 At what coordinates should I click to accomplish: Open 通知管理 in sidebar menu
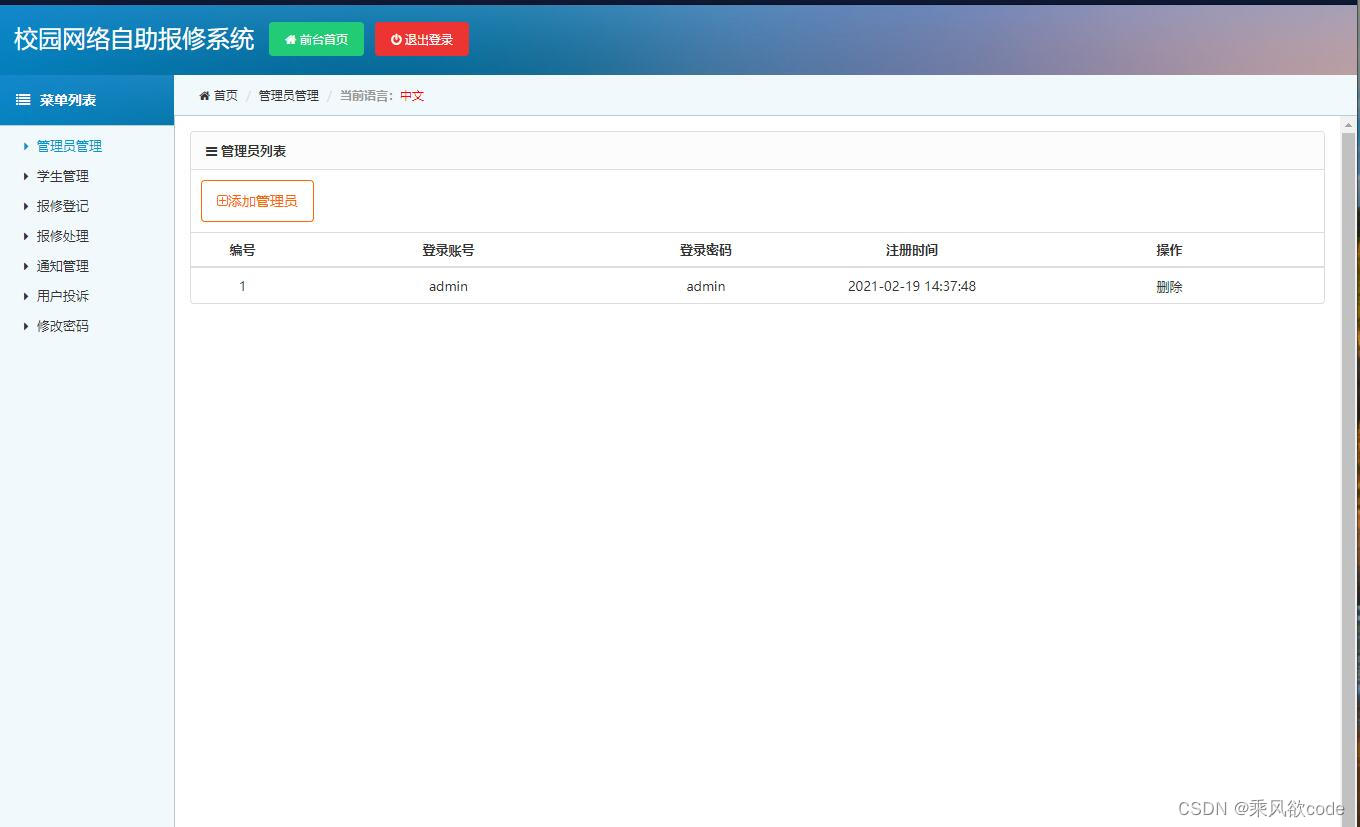click(x=63, y=266)
